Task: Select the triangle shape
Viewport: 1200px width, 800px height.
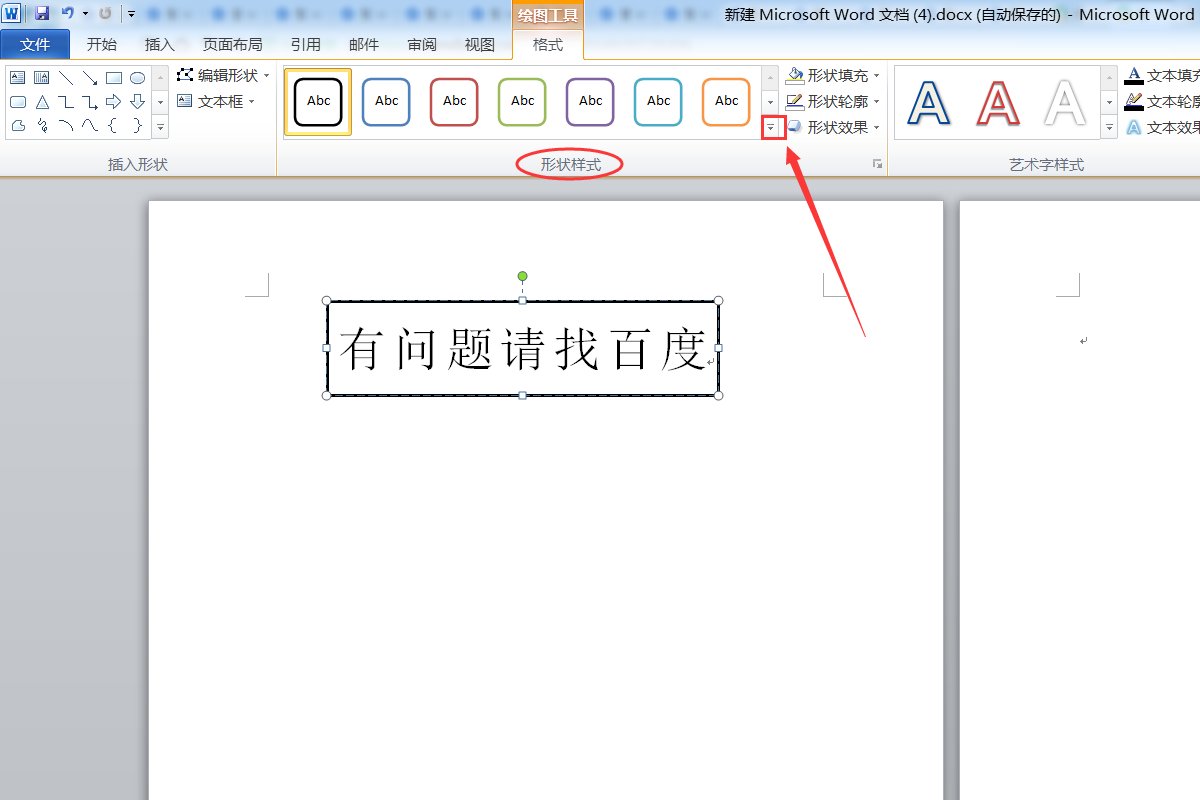Action: tap(42, 101)
